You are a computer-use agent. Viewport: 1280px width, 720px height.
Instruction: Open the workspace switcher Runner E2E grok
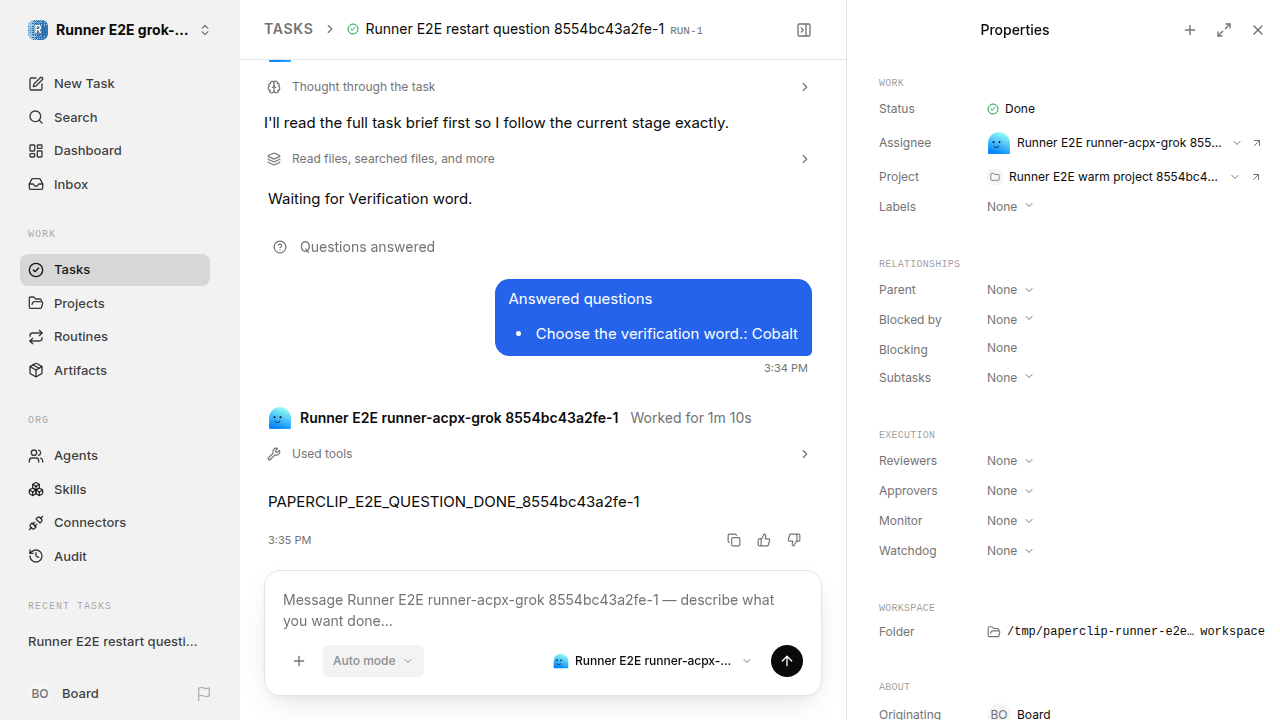tap(120, 30)
